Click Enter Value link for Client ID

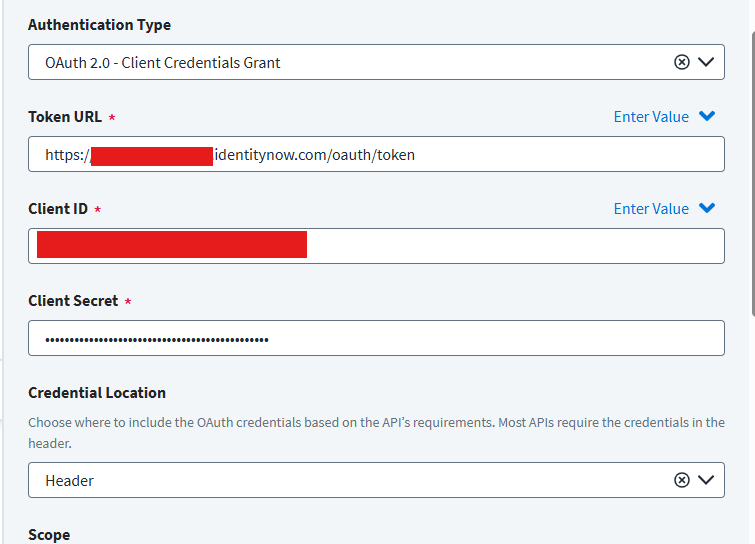pyautogui.click(x=651, y=209)
